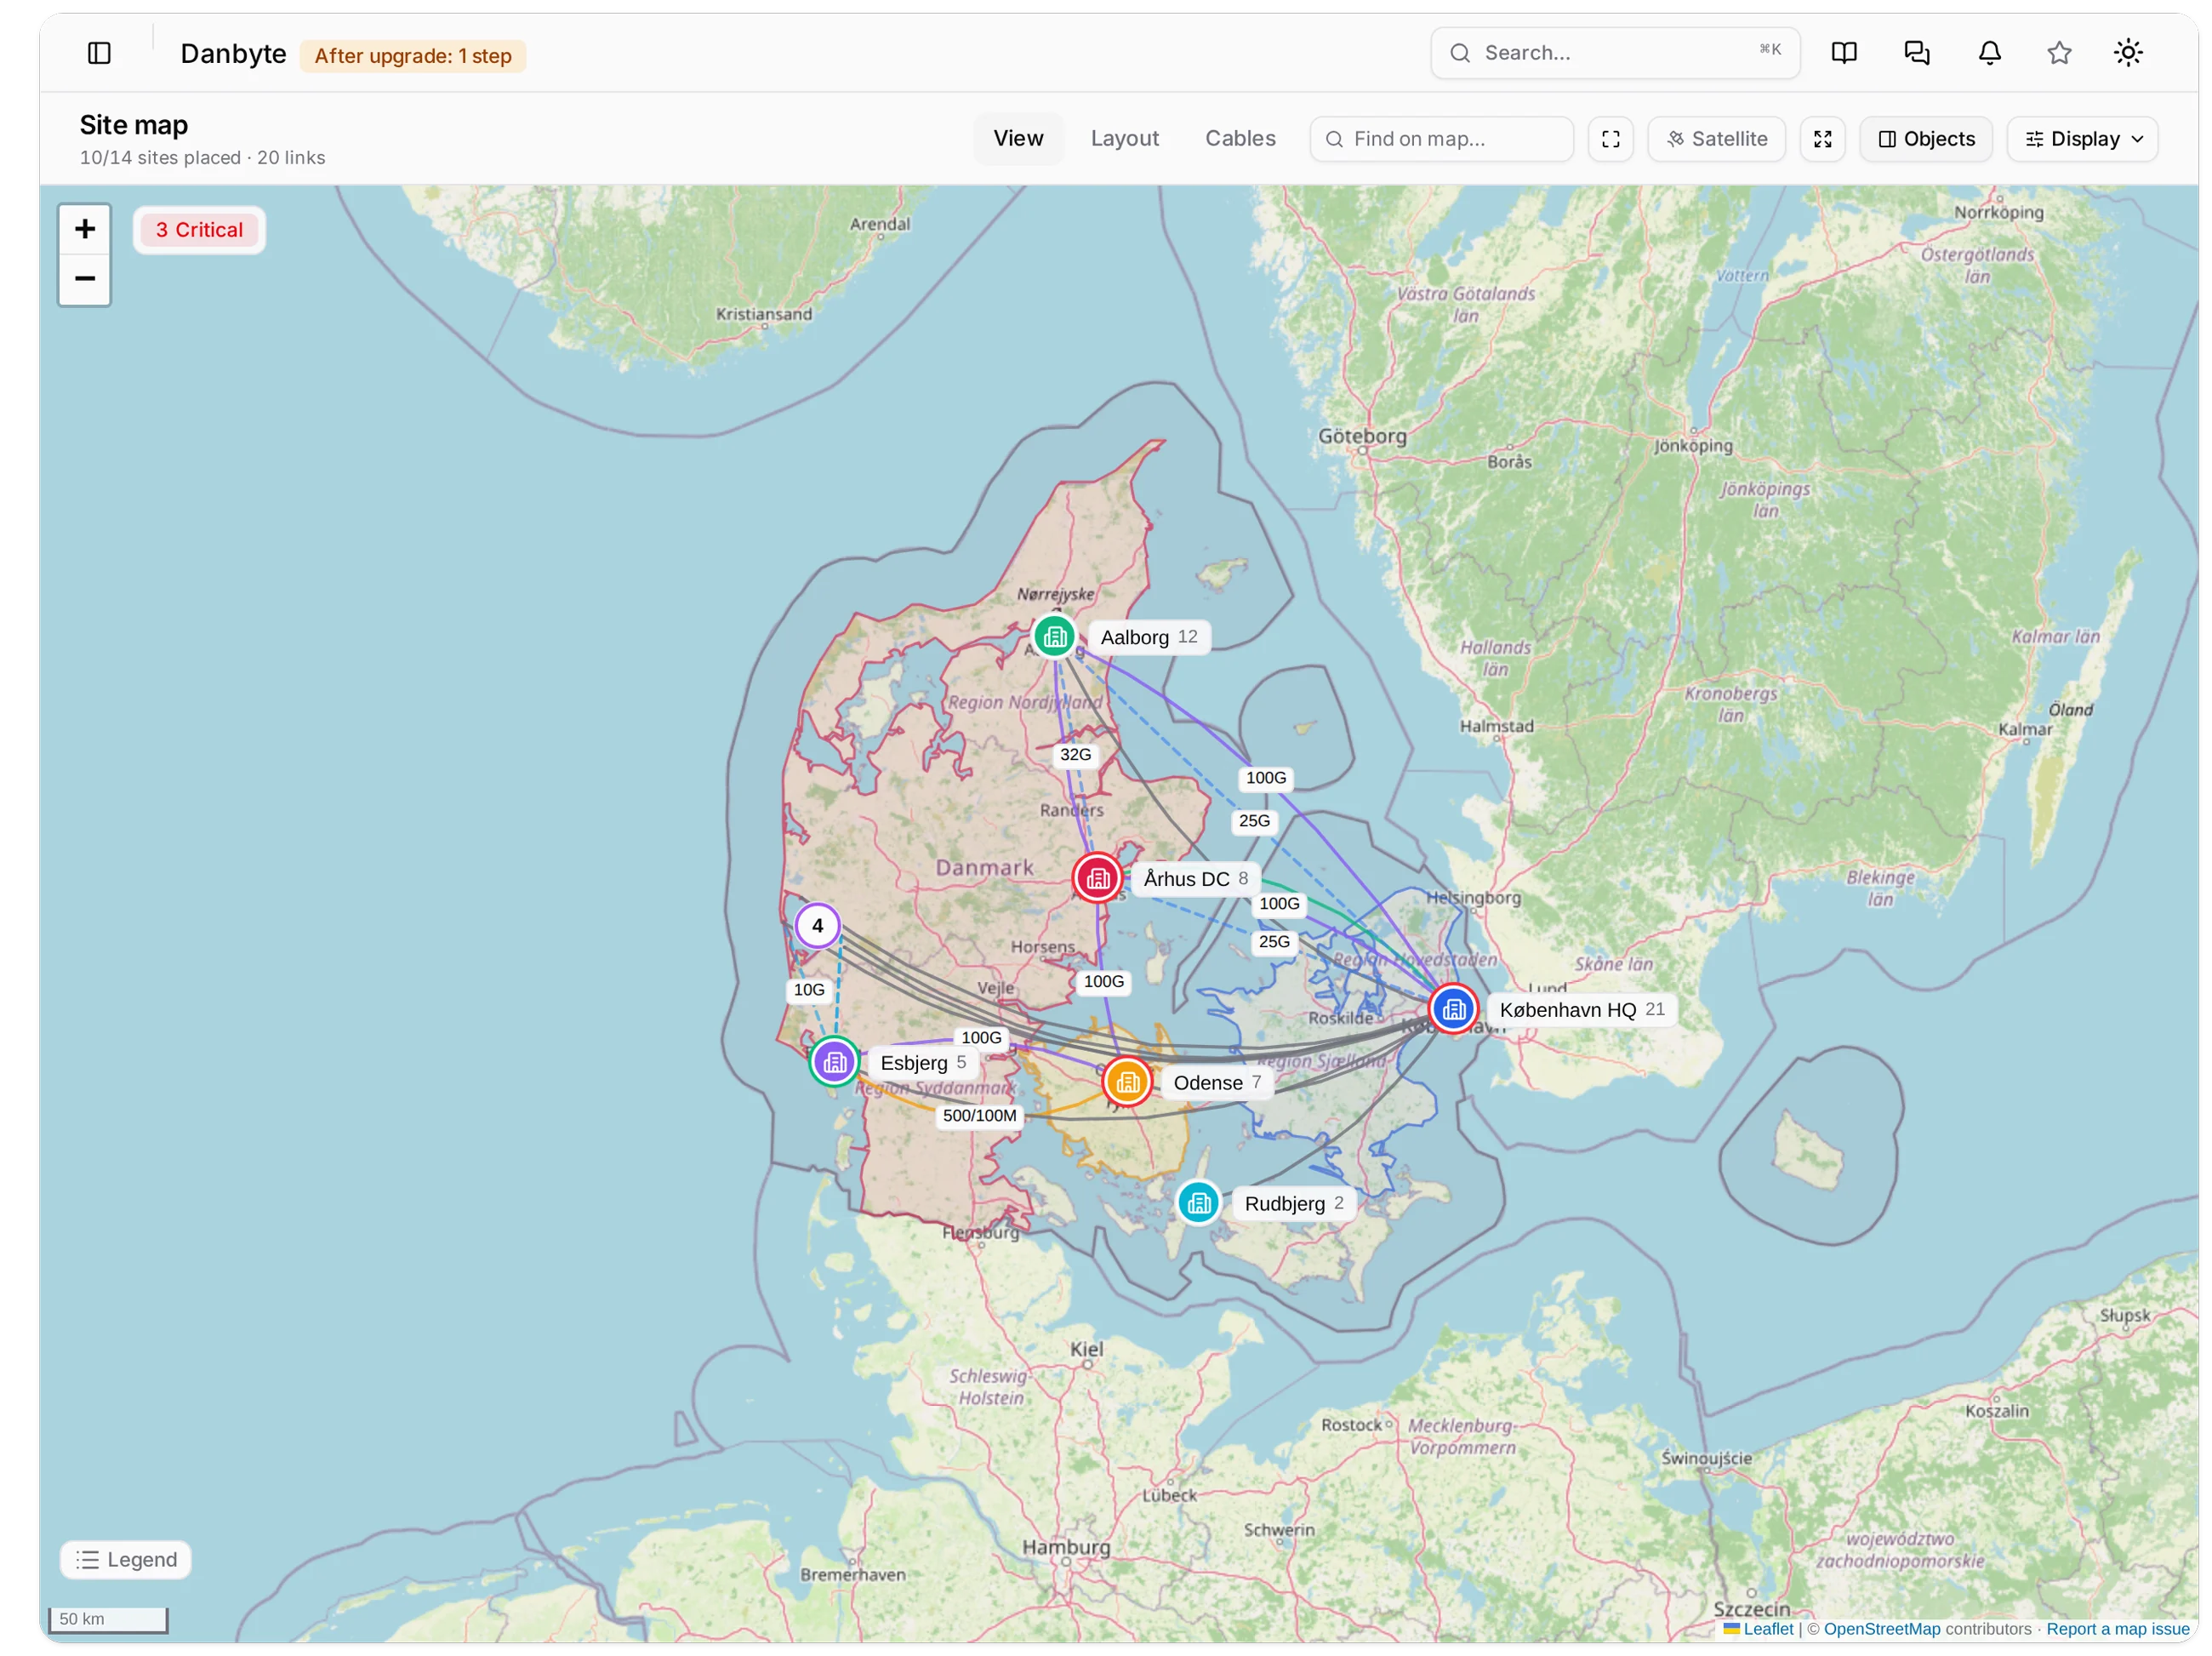The image size is (2212, 1656).
Task: Click the 500/100M link label
Action: (979, 1115)
